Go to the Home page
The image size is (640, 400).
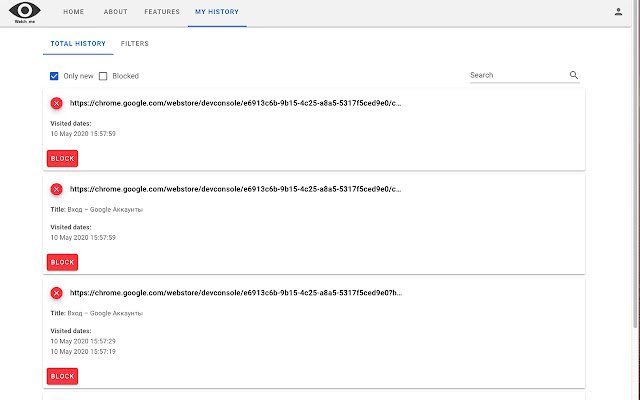click(73, 12)
